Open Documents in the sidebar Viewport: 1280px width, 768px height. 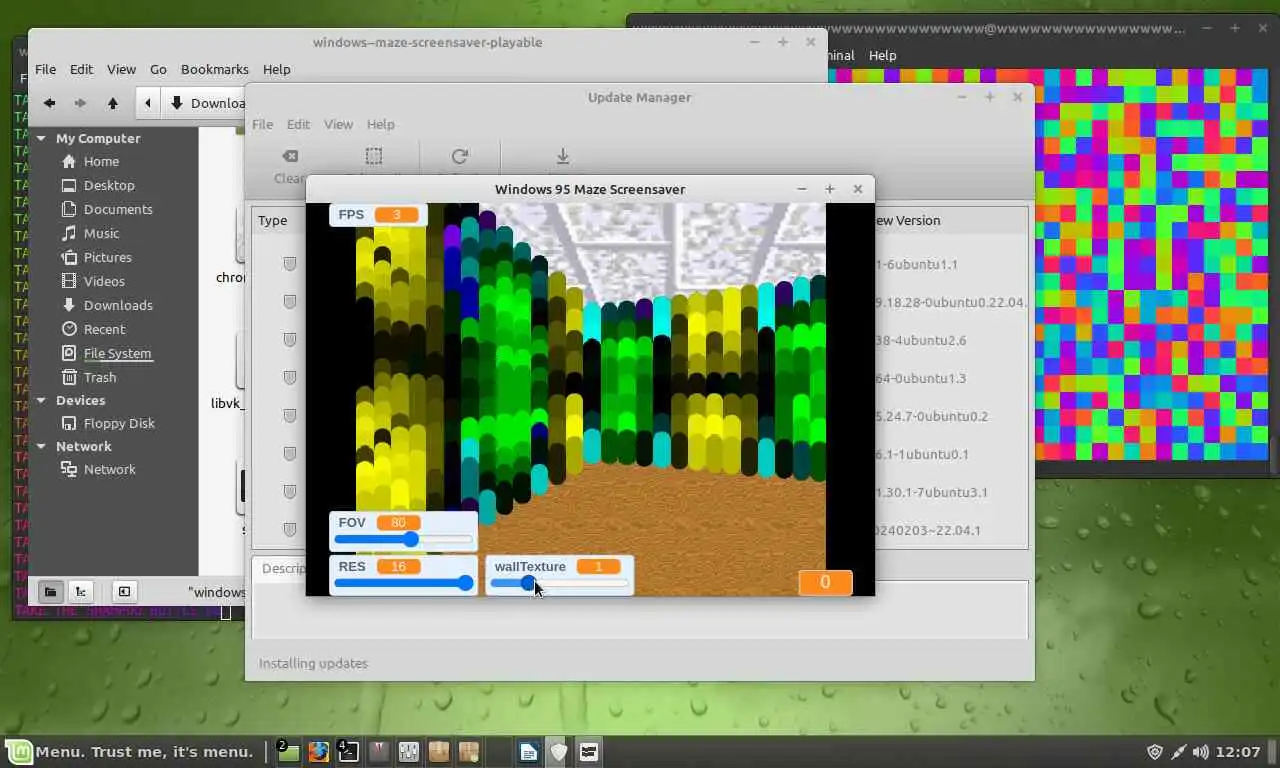118,209
